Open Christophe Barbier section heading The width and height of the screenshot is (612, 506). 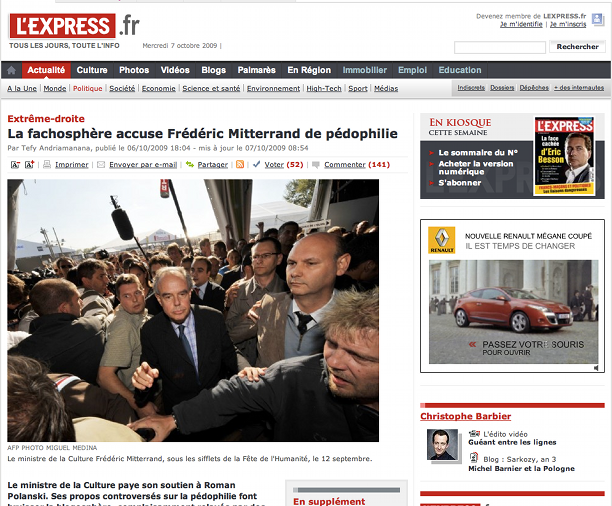[x=466, y=416]
